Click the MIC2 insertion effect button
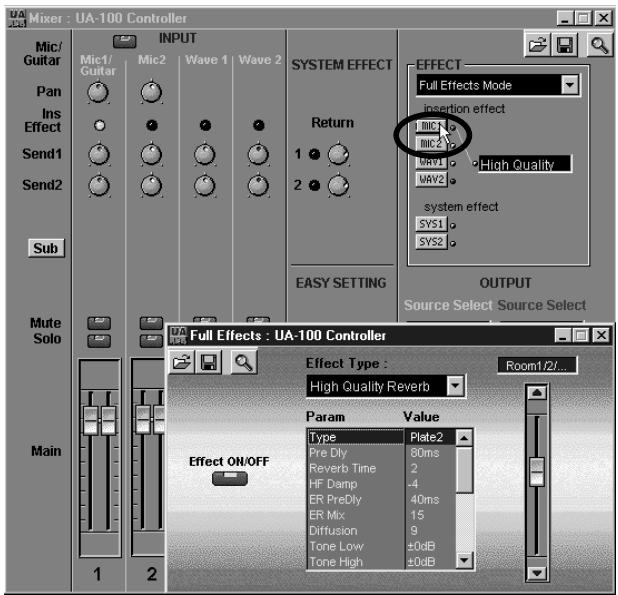Viewport: 618px width, 595px height. click(x=431, y=144)
